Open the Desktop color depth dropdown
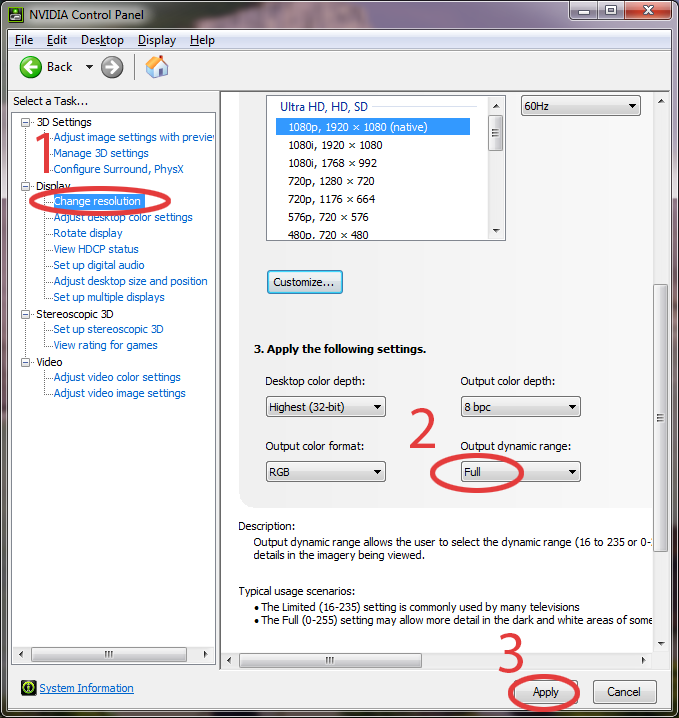This screenshot has height=718, width=679. [326, 407]
